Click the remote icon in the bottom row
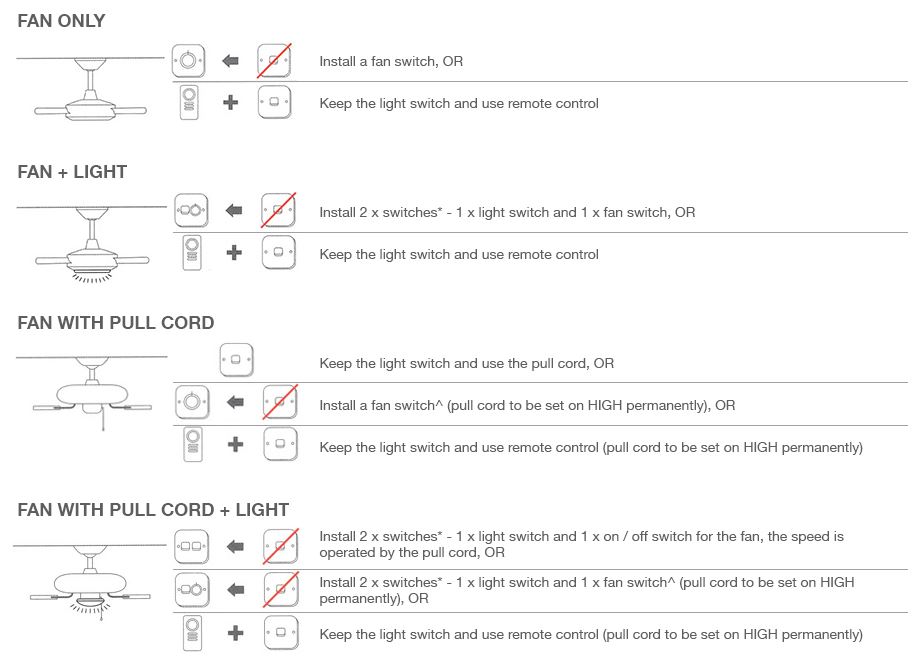The image size is (916, 668). pyautogui.click(x=193, y=632)
